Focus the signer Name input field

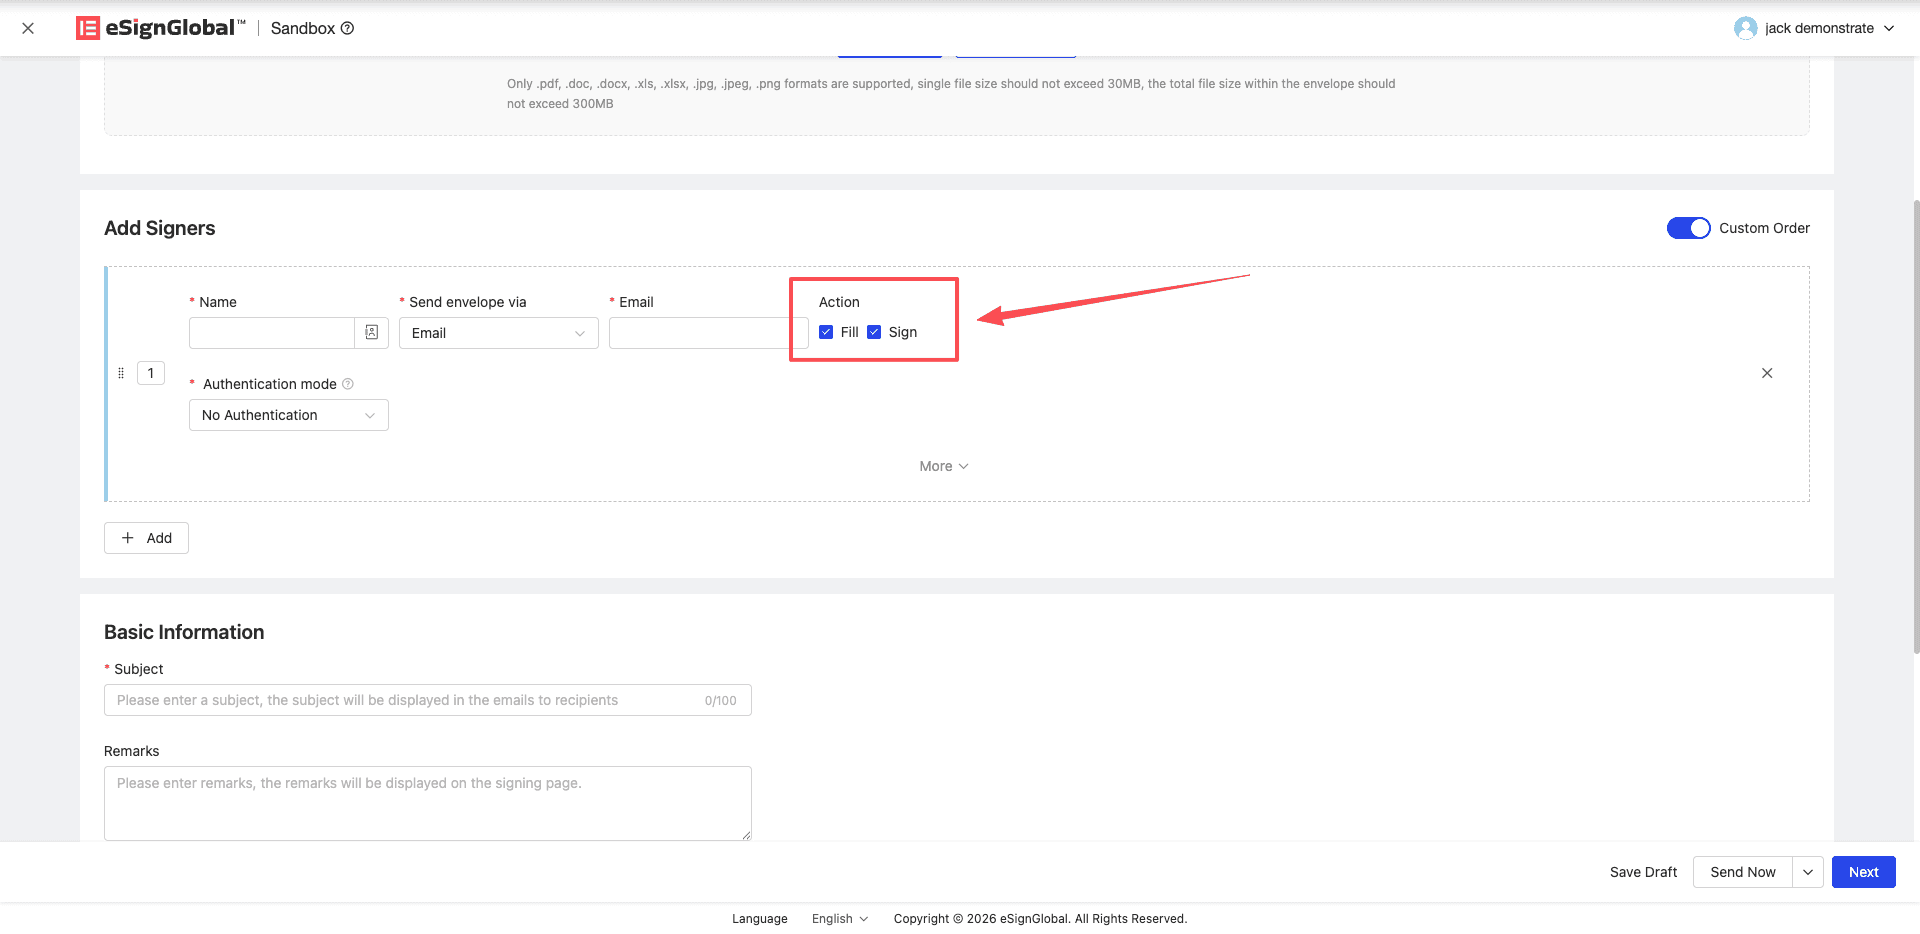tap(271, 333)
